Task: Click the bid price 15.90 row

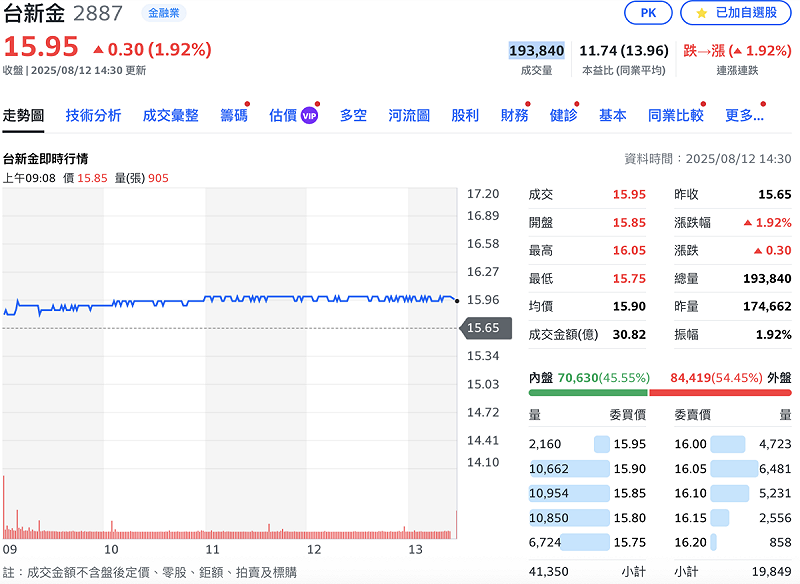Action: pyautogui.click(x=587, y=469)
